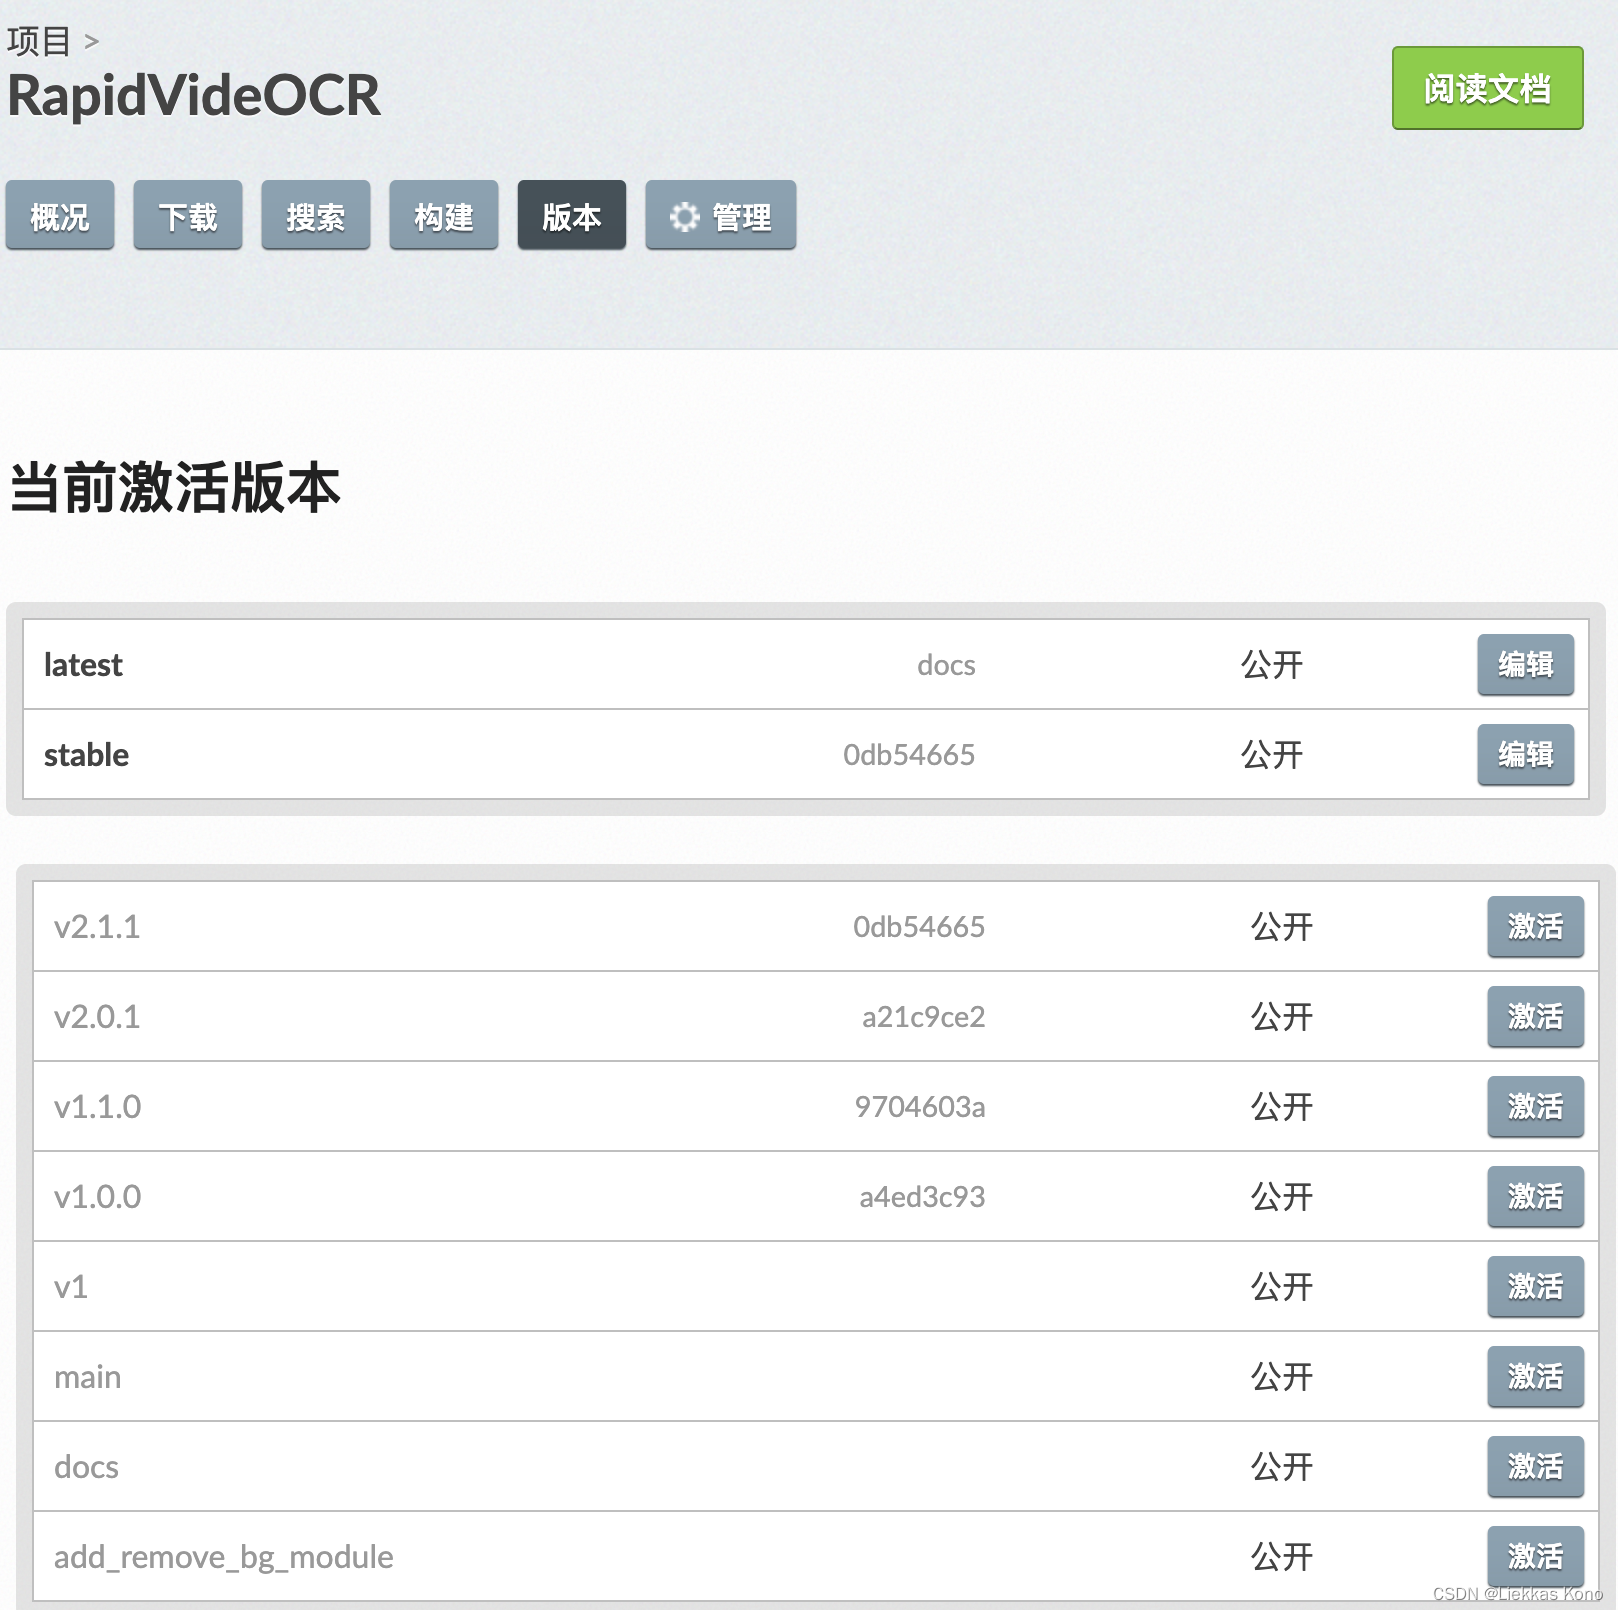Activate the main branch
Image resolution: width=1618 pixels, height=1610 pixels.
[x=1535, y=1377]
